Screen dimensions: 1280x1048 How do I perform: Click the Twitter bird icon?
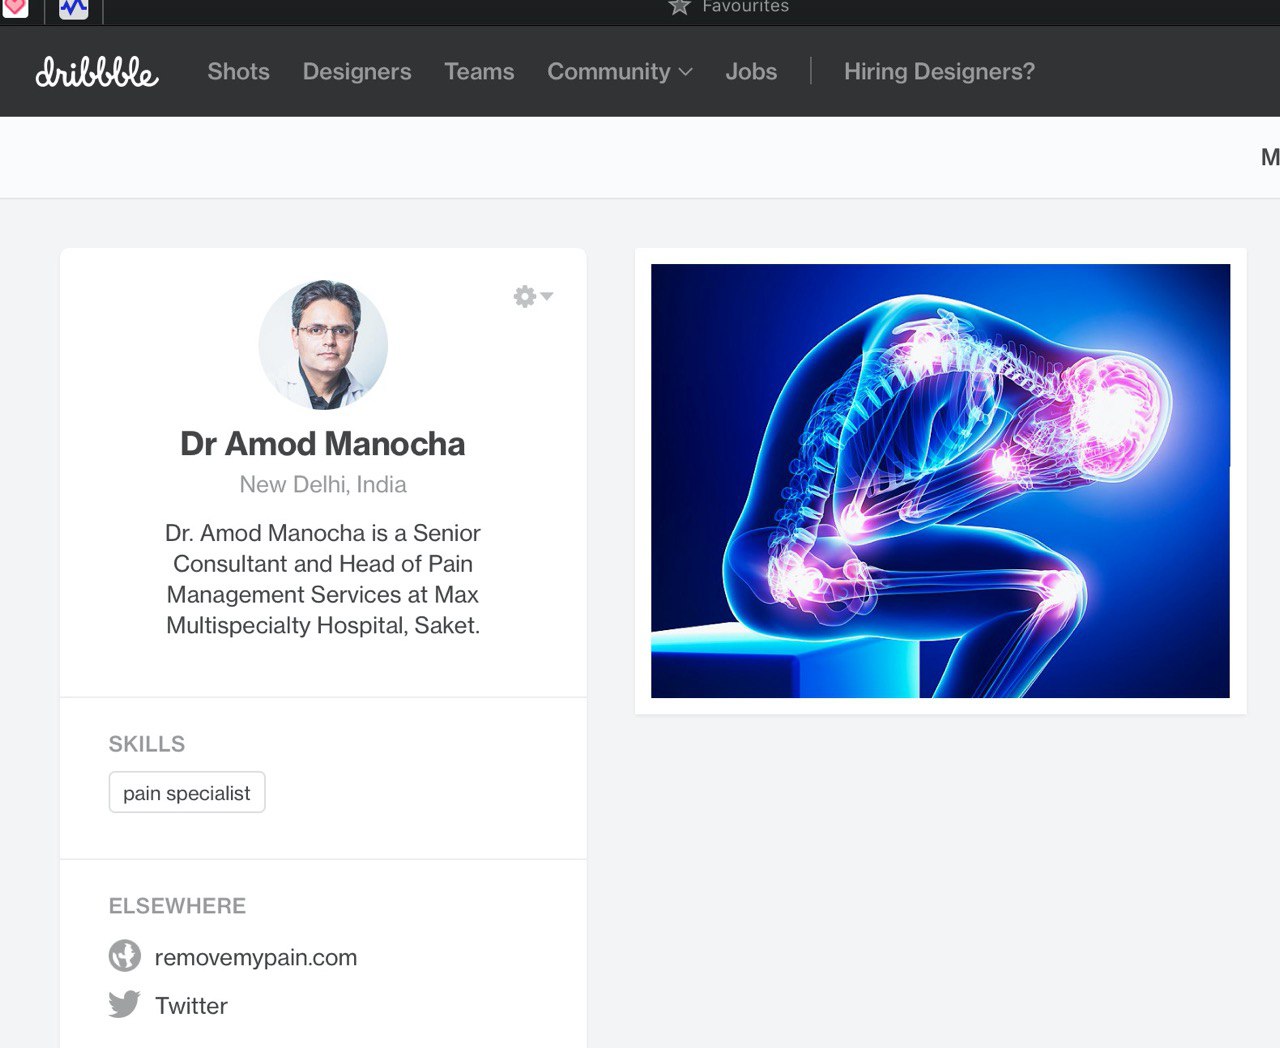click(124, 1004)
